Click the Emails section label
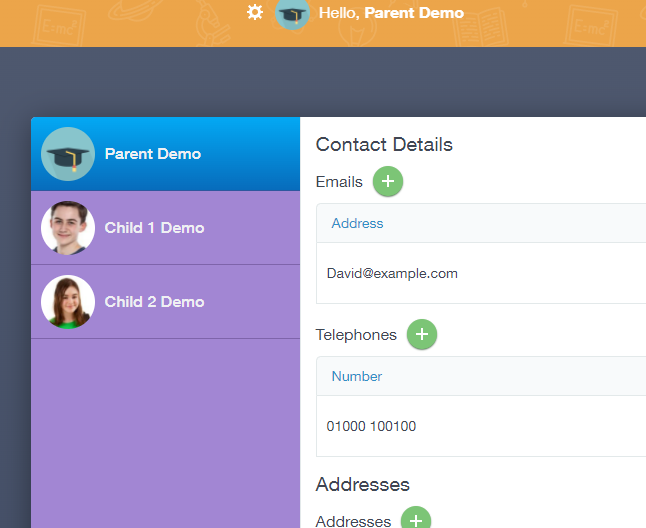The height and width of the screenshot is (528, 646). 339,182
